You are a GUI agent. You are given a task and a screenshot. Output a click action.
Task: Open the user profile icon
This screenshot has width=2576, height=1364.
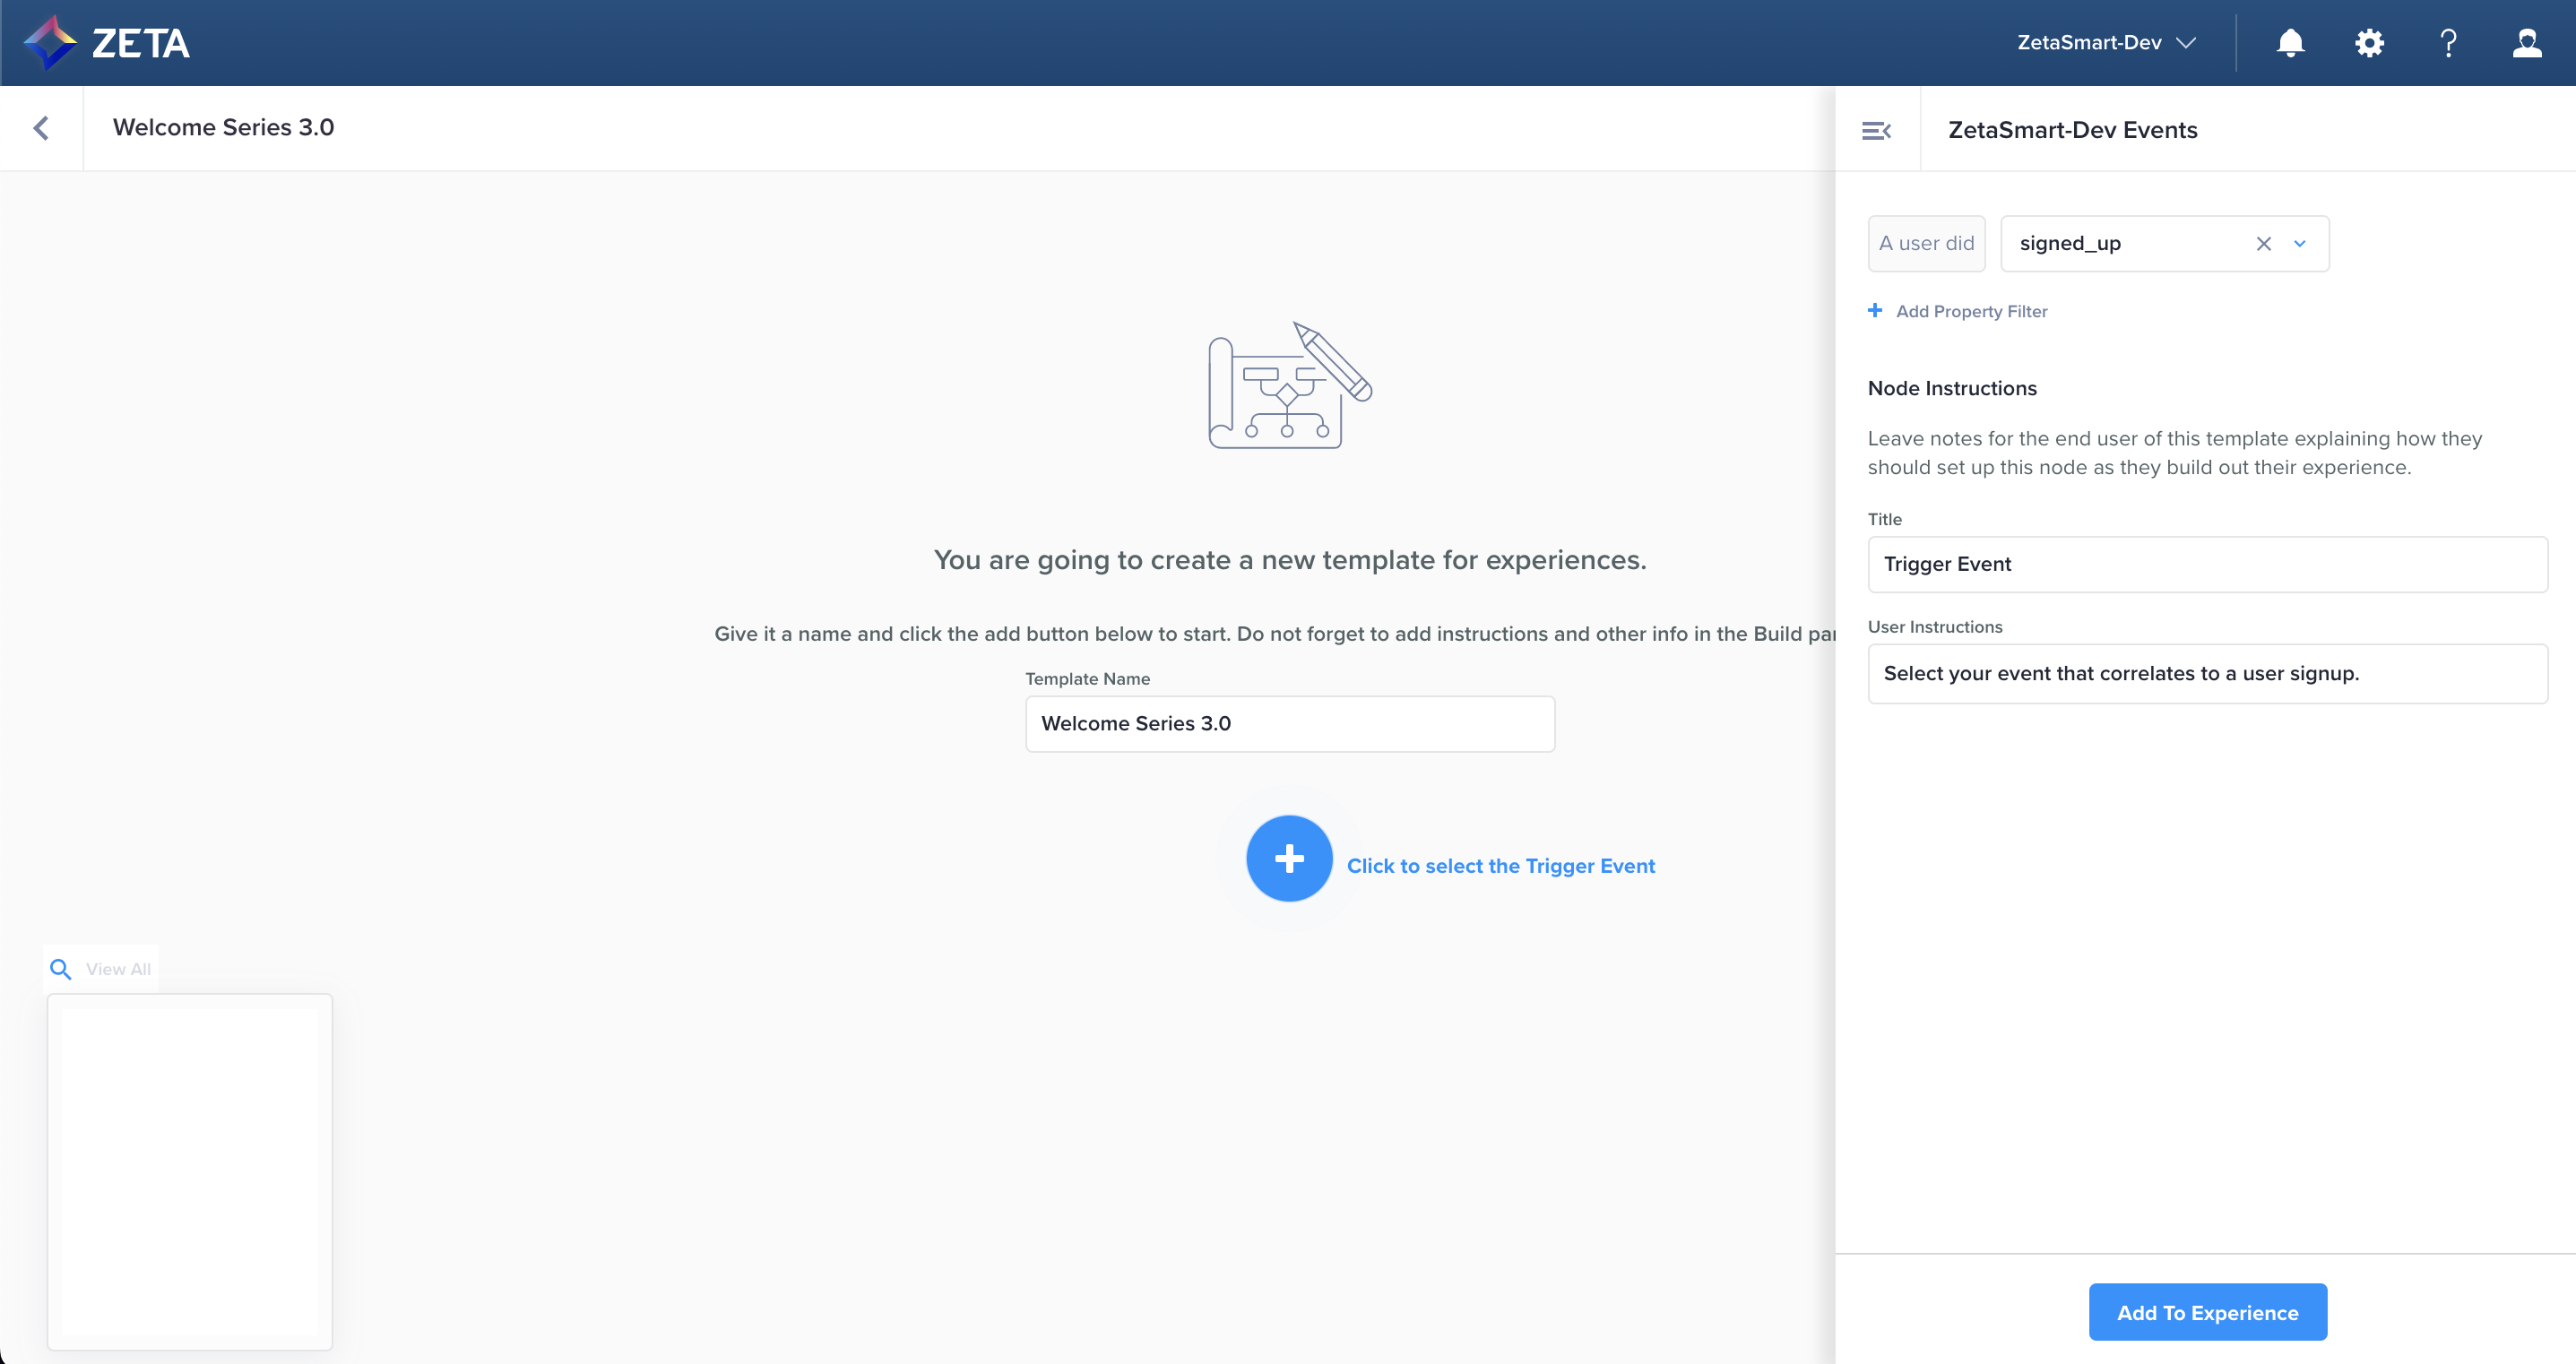click(x=2527, y=43)
